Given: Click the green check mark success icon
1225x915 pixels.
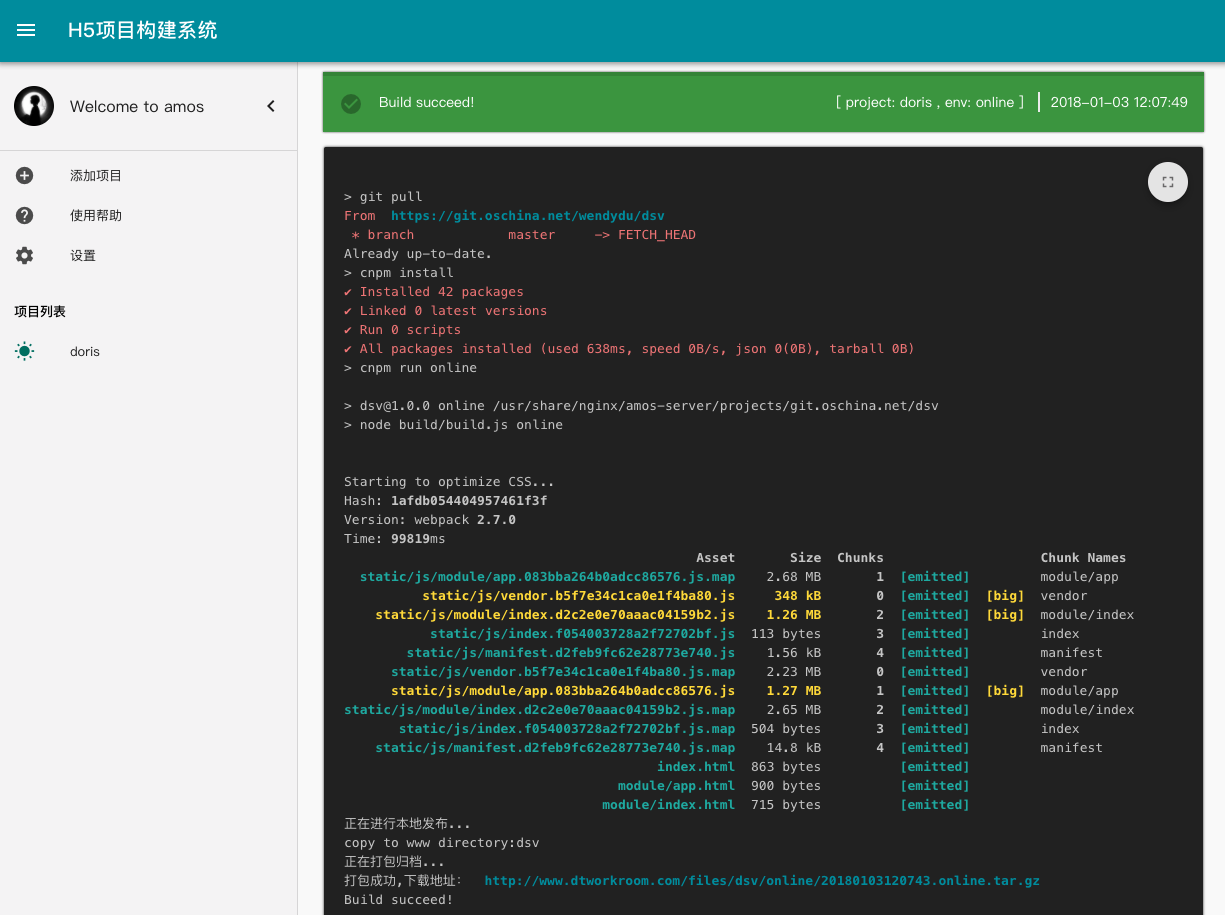Looking at the screenshot, I should click(x=351, y=103).
